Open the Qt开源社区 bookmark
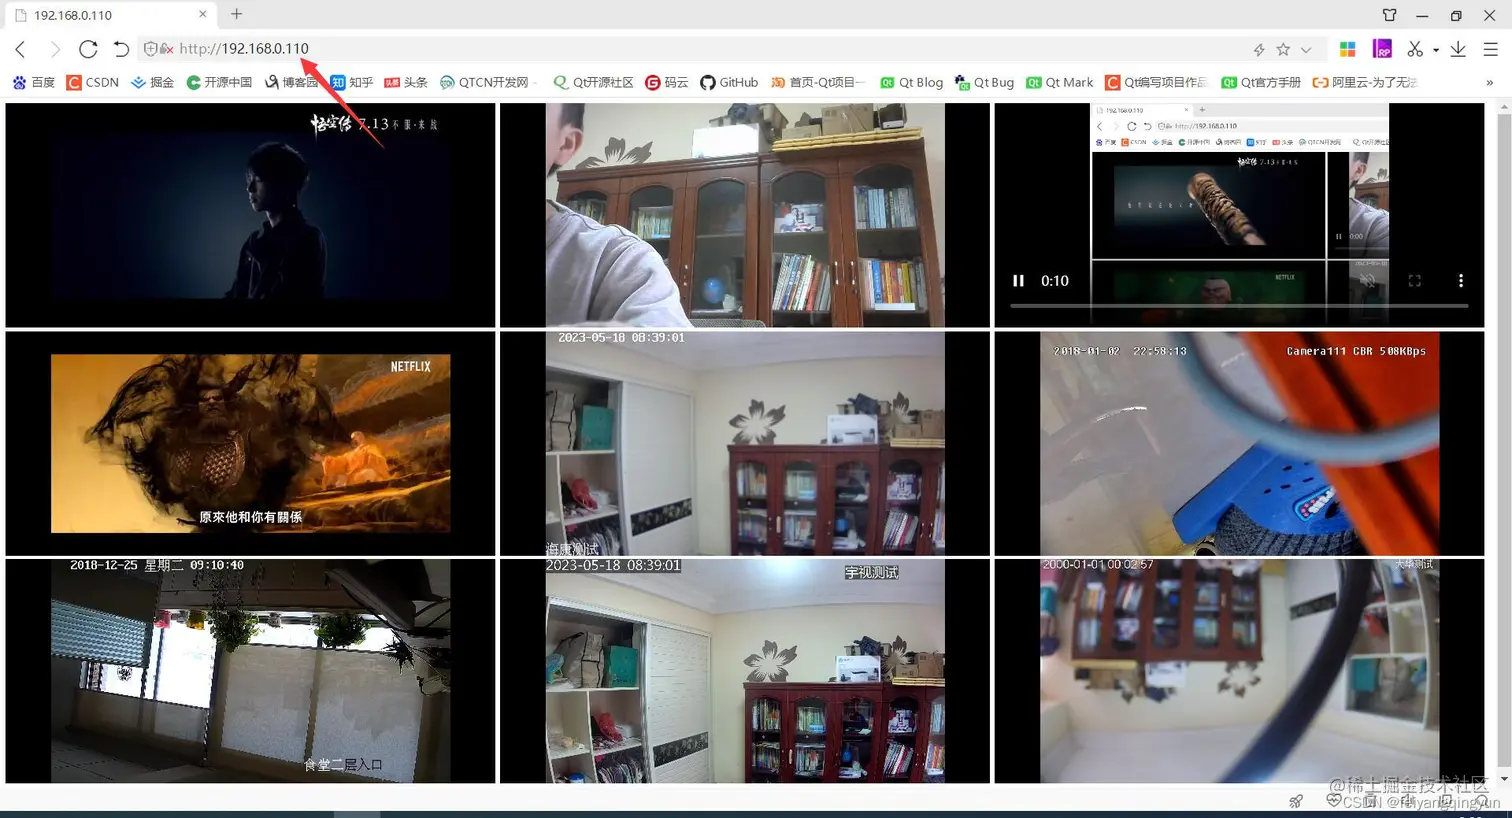The width and height of the screenshot is (1512, 818). click(594, 82)
